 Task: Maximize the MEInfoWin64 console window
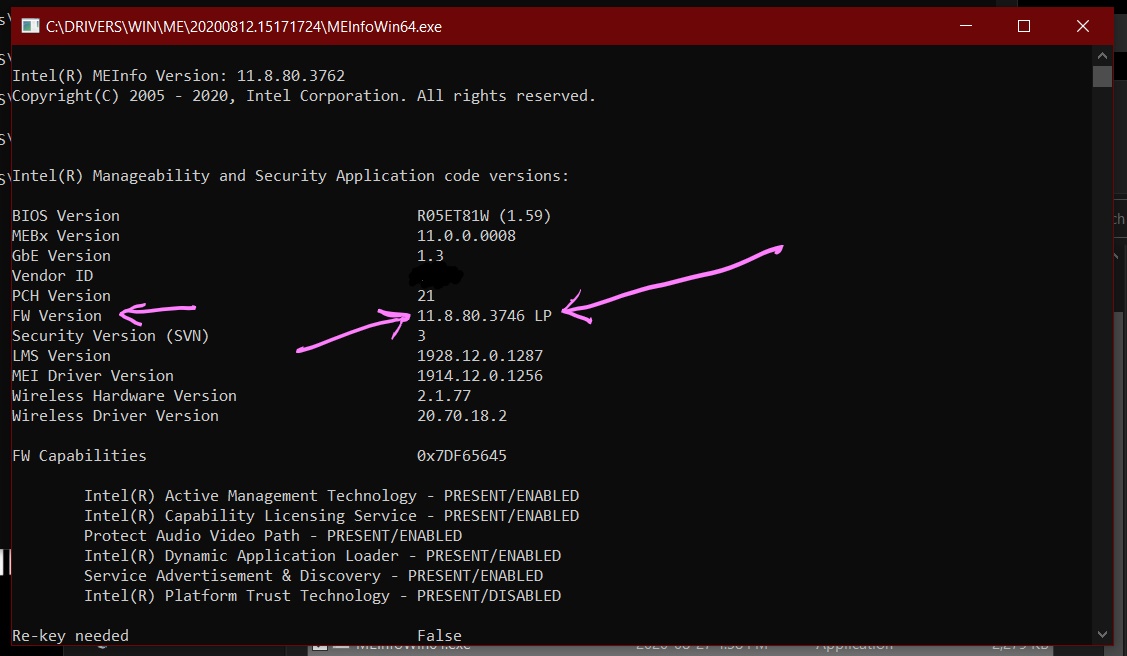pyautogui.click(x=1024, y=27)
